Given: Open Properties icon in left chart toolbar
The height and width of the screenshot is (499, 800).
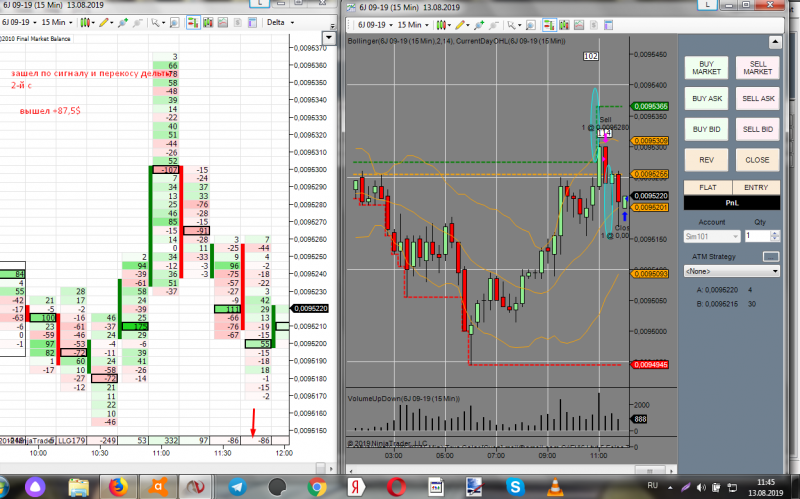Looking at the screenshot, I should [x=252, y=22].
